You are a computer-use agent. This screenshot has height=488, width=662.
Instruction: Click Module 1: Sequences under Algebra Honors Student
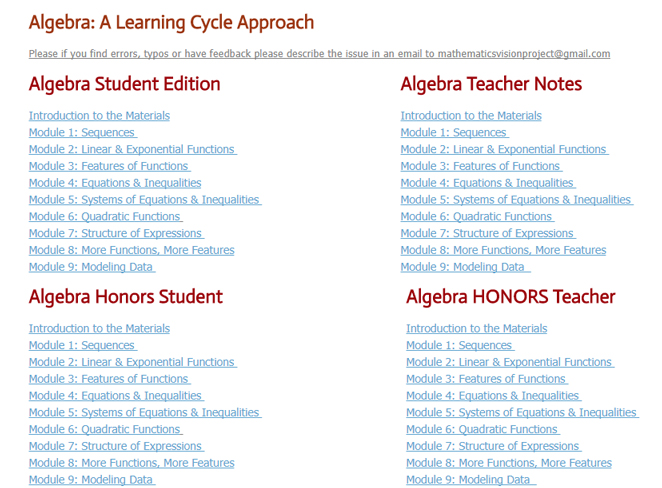pyautogui.click(x=82, y=346)
